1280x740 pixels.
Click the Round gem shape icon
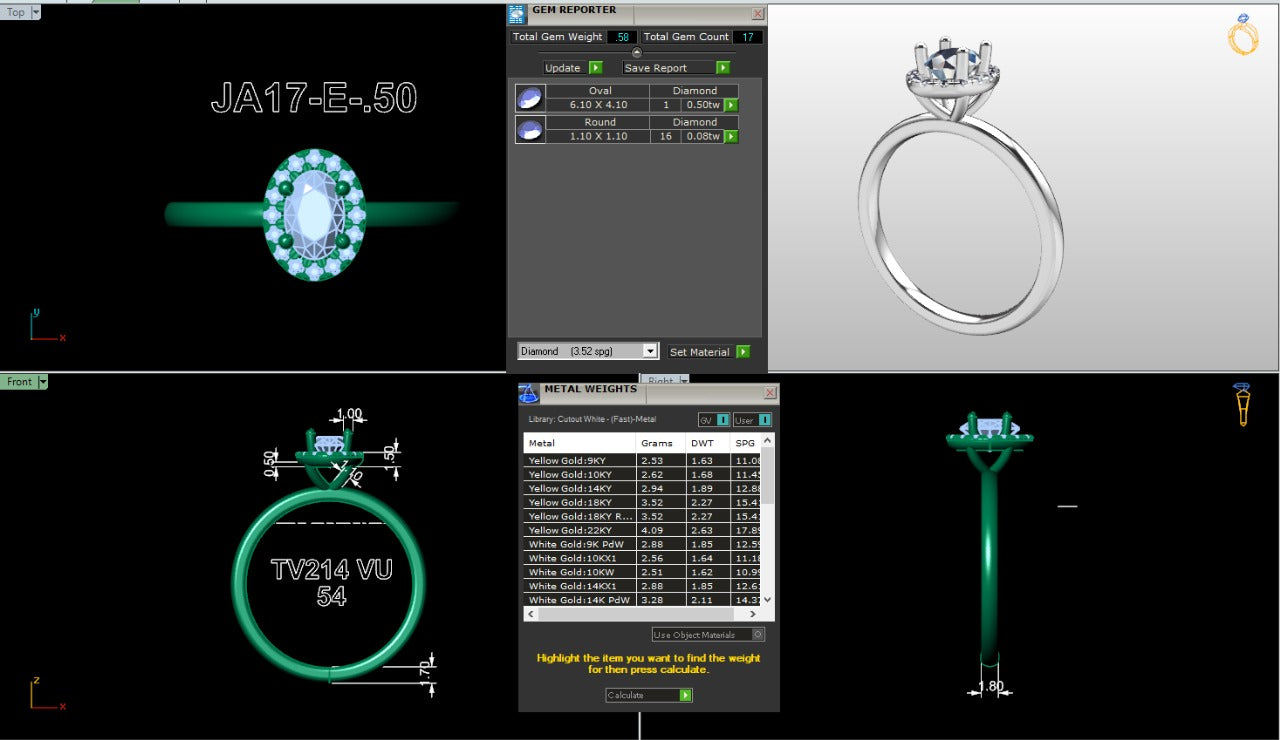tap(529, 130)
